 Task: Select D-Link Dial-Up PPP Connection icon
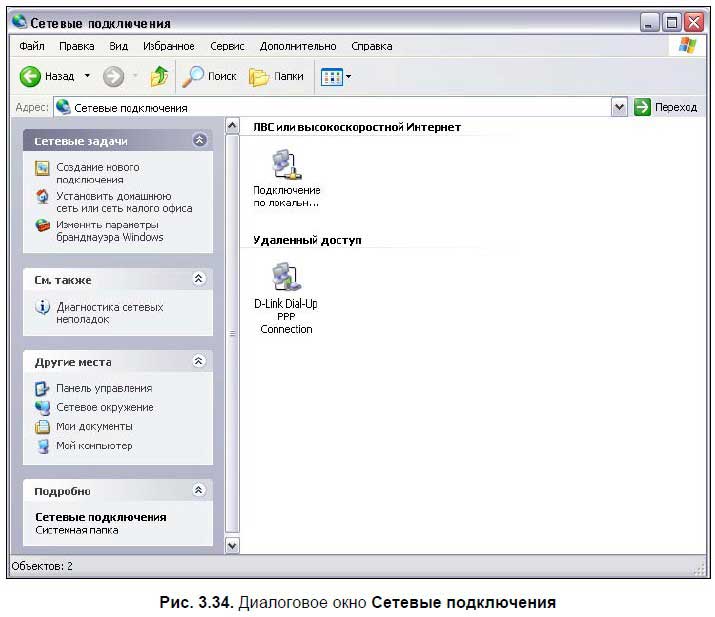click(286, 276)
